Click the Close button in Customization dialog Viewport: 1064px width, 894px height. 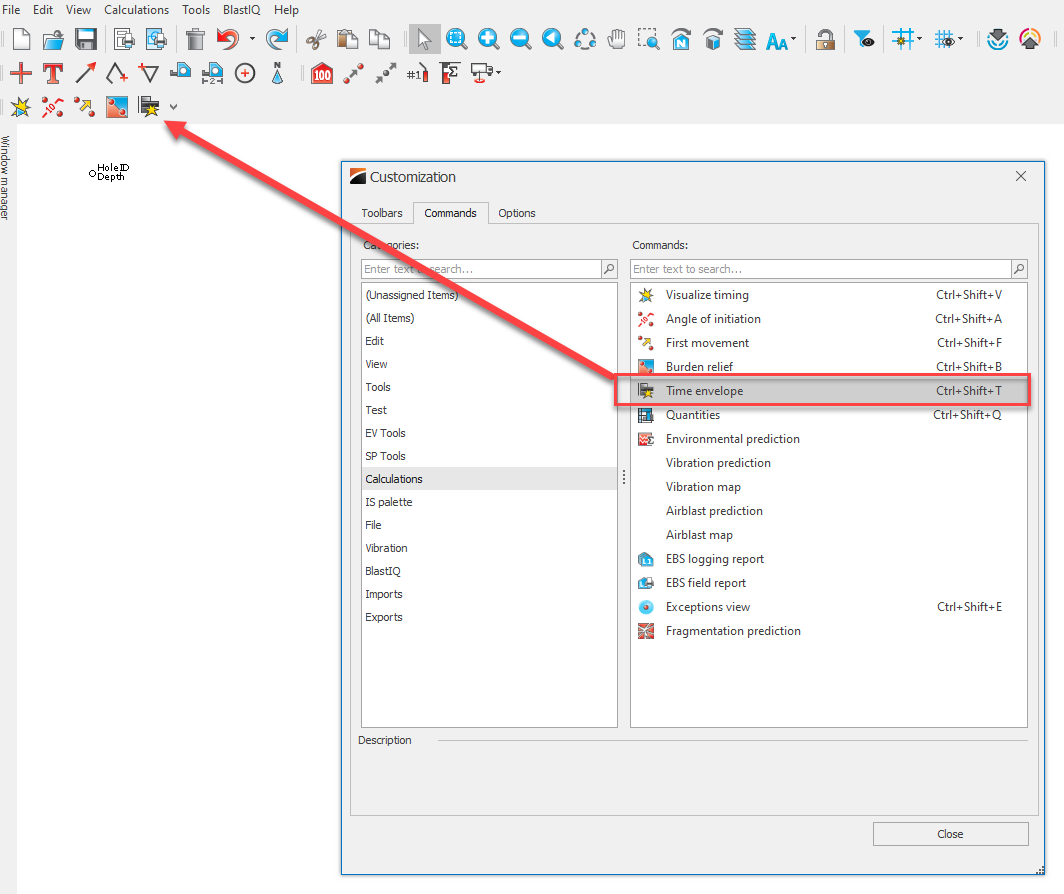point(950,834)
